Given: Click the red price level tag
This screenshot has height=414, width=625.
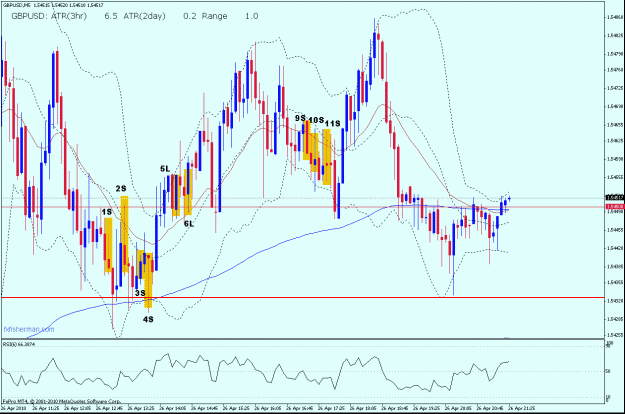Looking at the screenshot, I should (x=614, y=207).
